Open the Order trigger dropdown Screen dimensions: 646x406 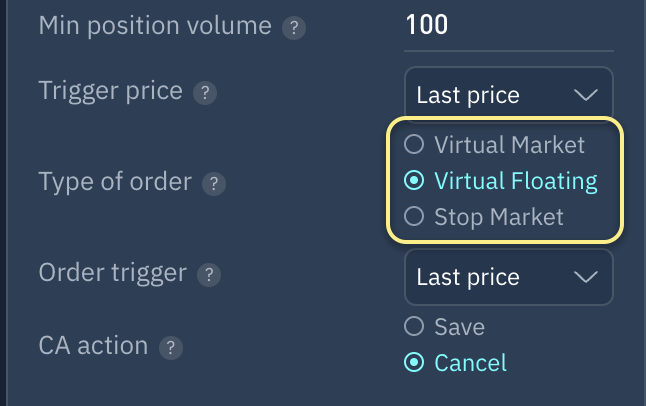coord(508,277)
